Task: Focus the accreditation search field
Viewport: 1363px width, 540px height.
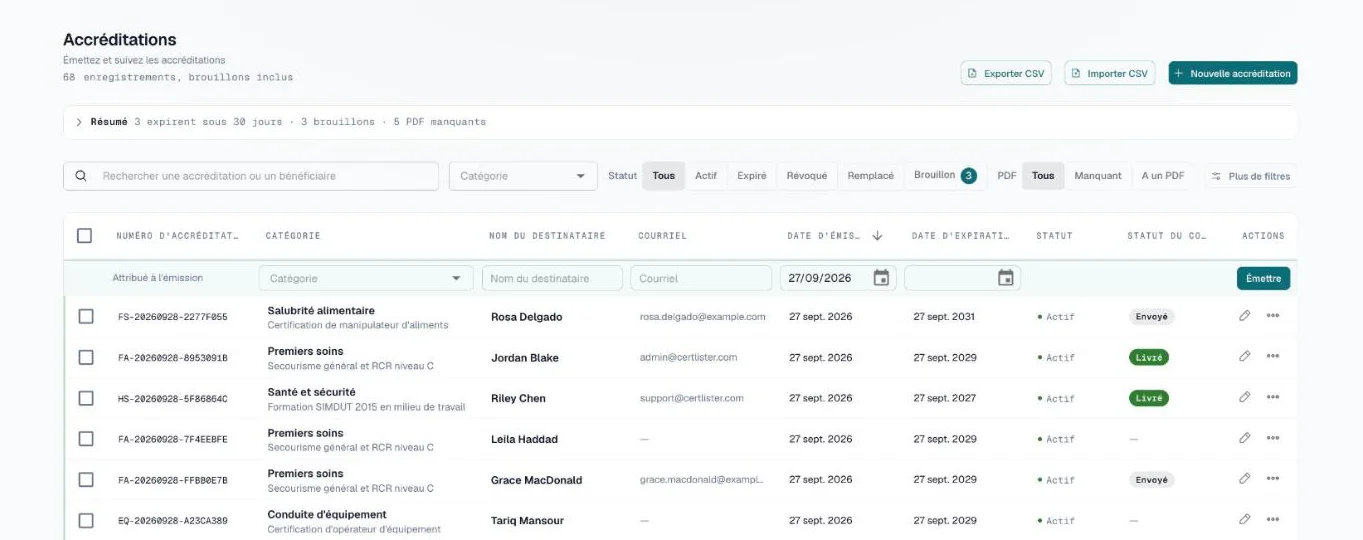Action: (x=251, y=176)
